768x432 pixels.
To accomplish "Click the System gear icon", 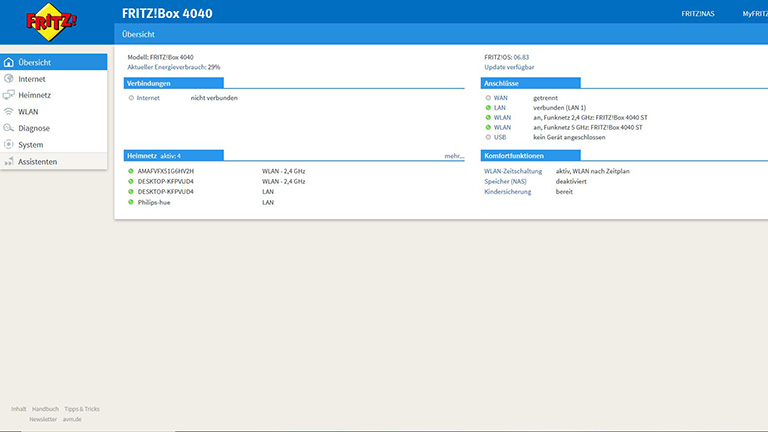I will (9, 144).
